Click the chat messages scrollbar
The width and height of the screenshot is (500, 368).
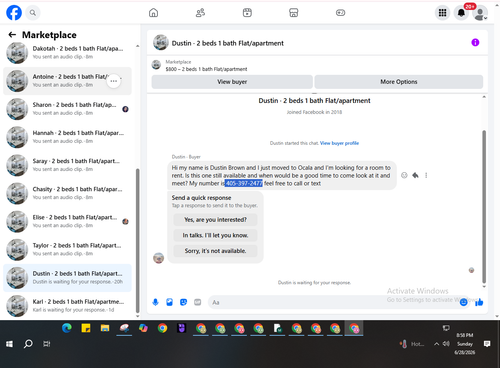[x=484, y=207]
